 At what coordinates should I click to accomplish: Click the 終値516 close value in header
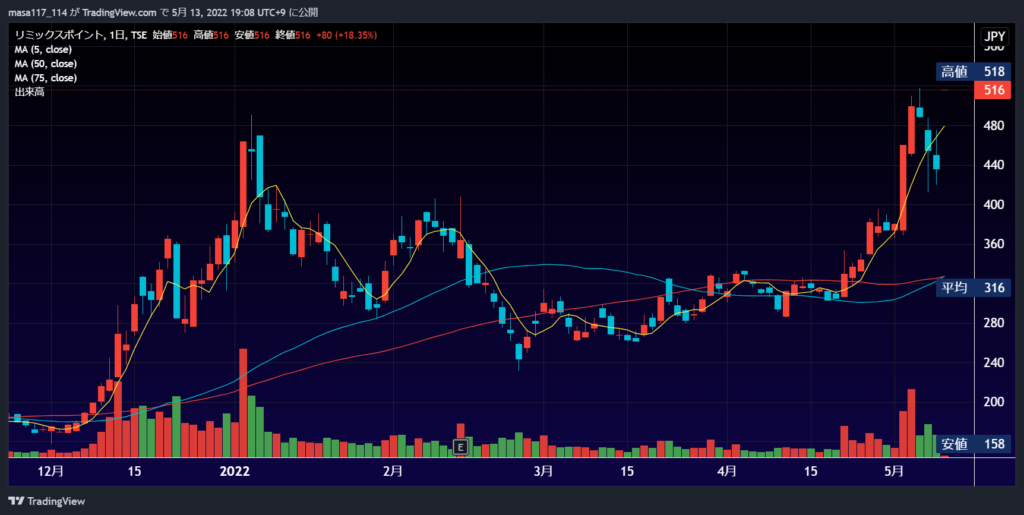(293, 36)
